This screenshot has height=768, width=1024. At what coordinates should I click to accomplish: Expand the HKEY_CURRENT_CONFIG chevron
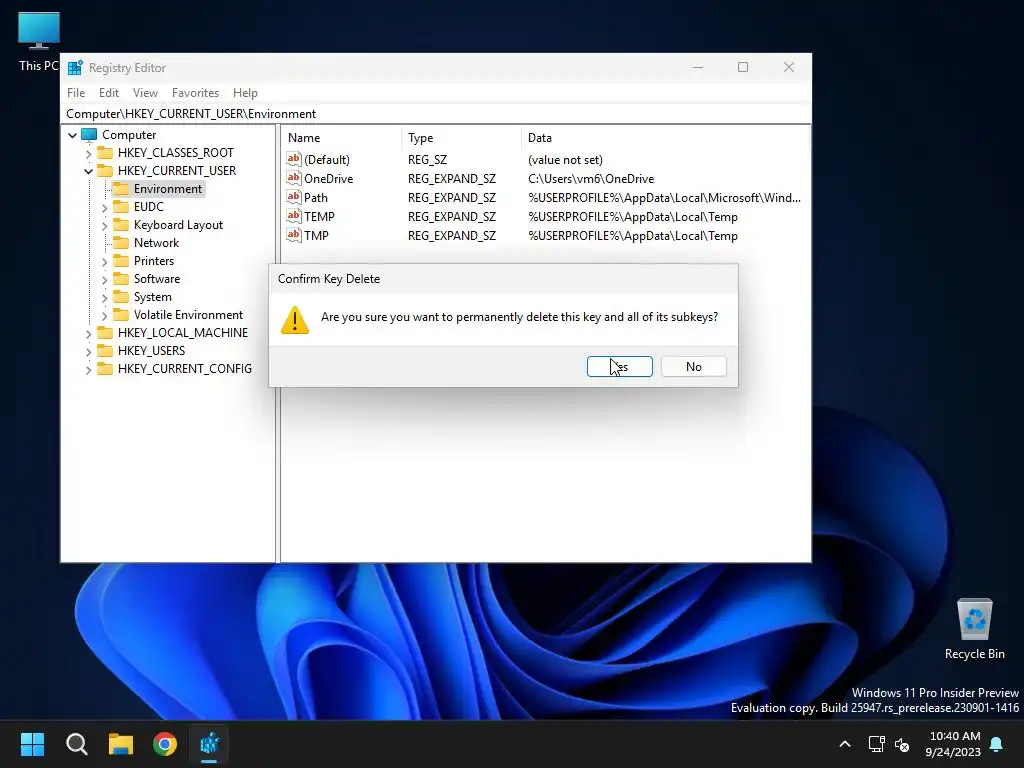(x=88, y=370)
